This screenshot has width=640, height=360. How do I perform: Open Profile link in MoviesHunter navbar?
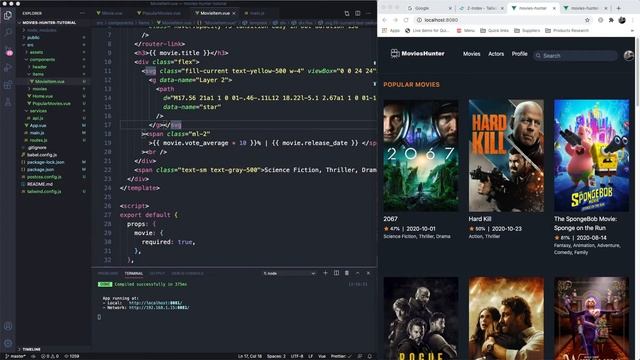click(x=520, y=54)
